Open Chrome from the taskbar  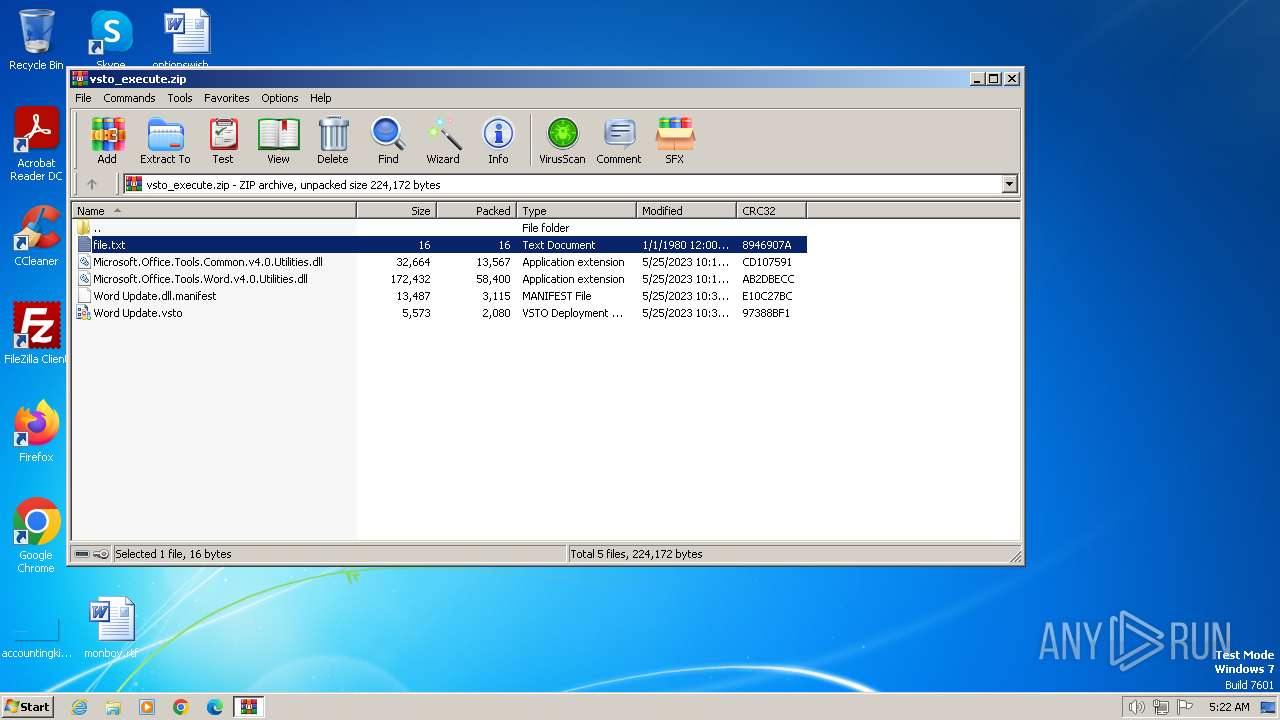(x=181, y=707)
